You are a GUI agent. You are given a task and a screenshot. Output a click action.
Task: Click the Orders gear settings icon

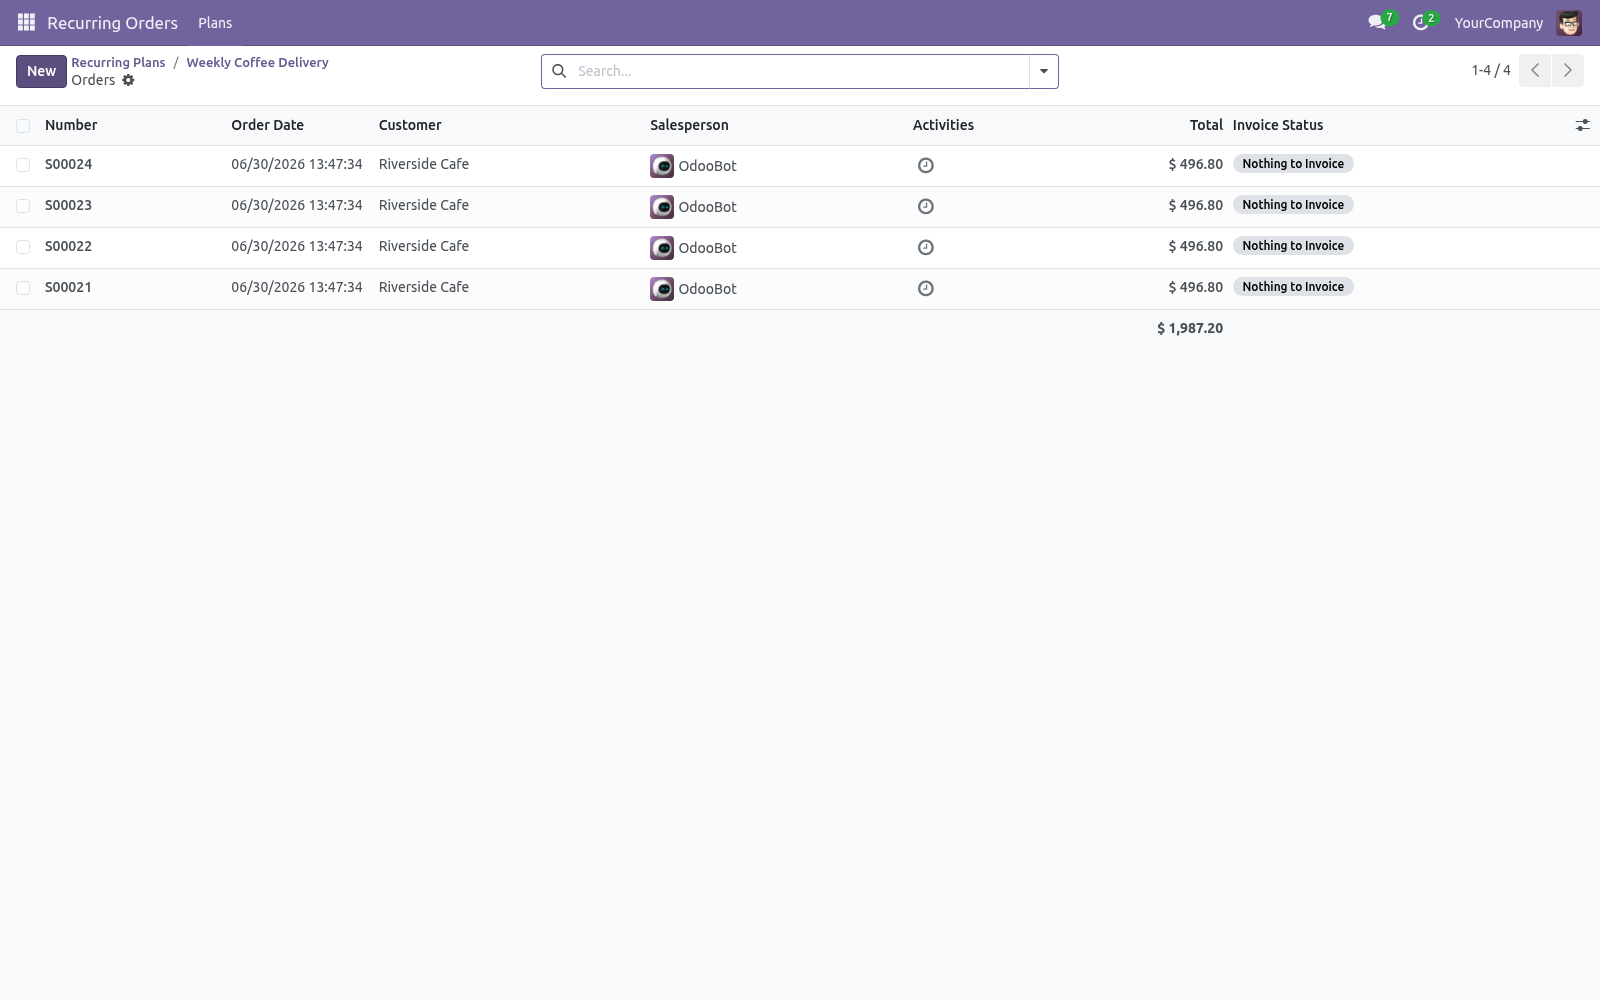pos(128,80)
